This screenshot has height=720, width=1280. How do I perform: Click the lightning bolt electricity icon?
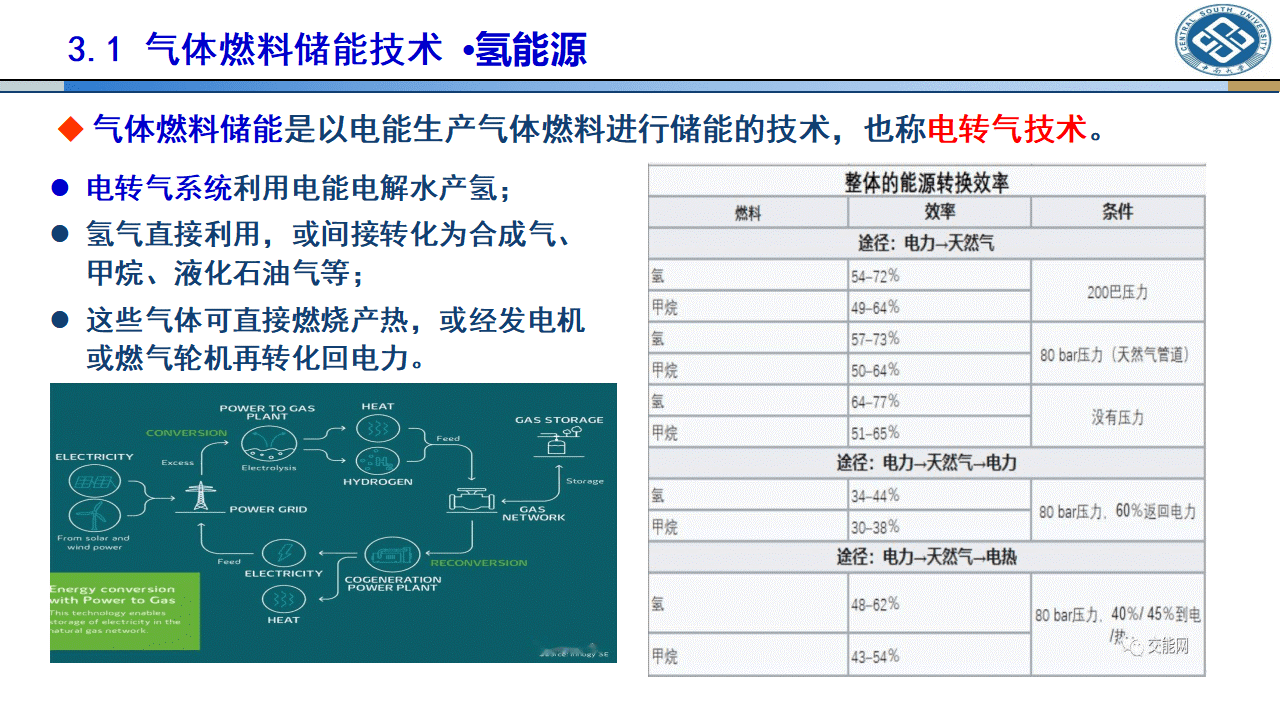pos(284,553)
